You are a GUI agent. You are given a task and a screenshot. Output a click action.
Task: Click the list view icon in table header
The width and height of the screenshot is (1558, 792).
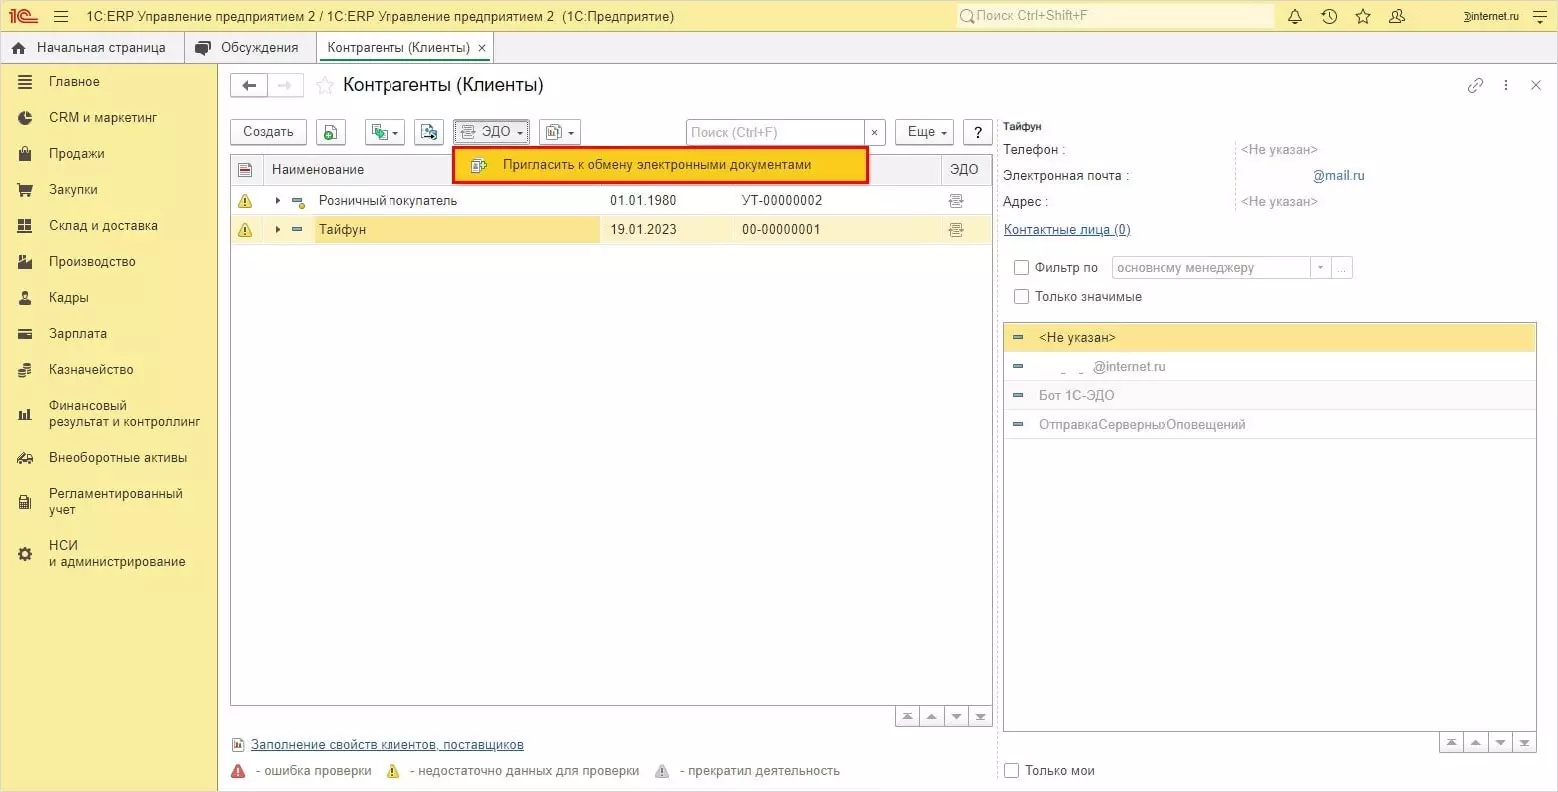(x=245, y=170)
